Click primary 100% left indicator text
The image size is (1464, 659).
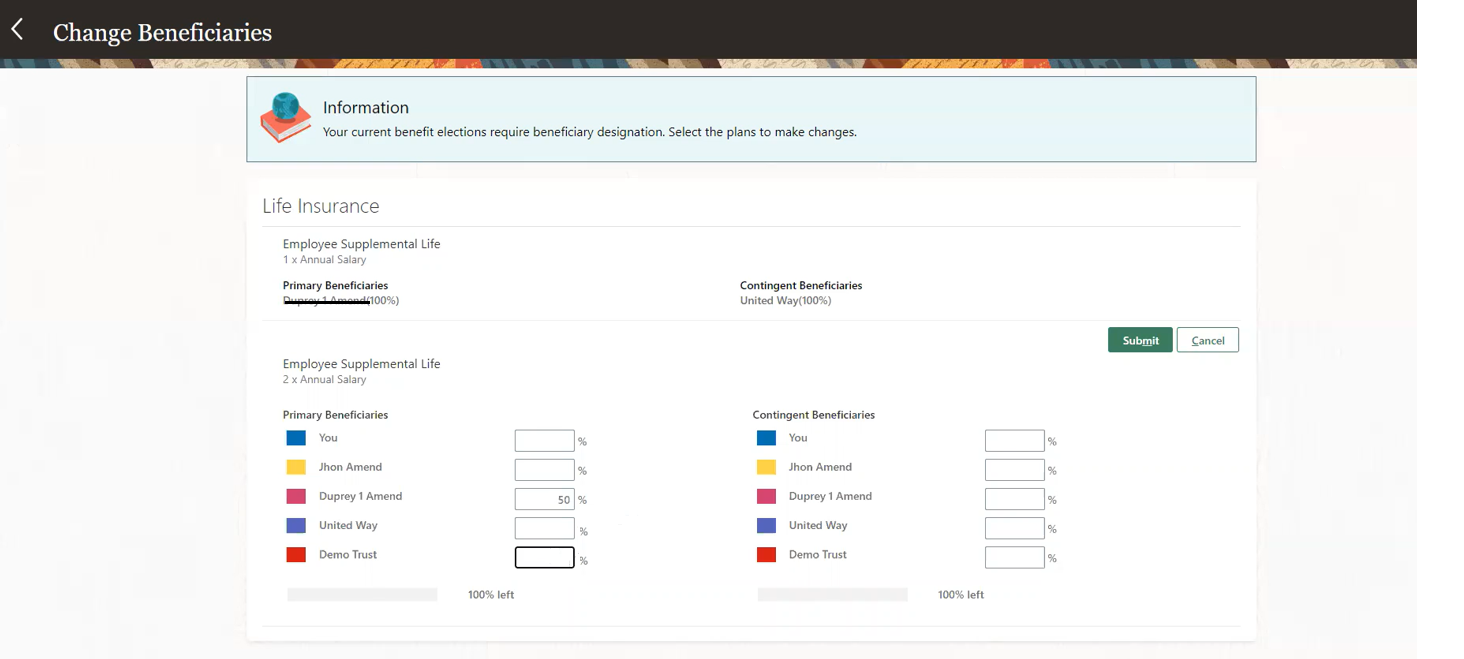491,594
